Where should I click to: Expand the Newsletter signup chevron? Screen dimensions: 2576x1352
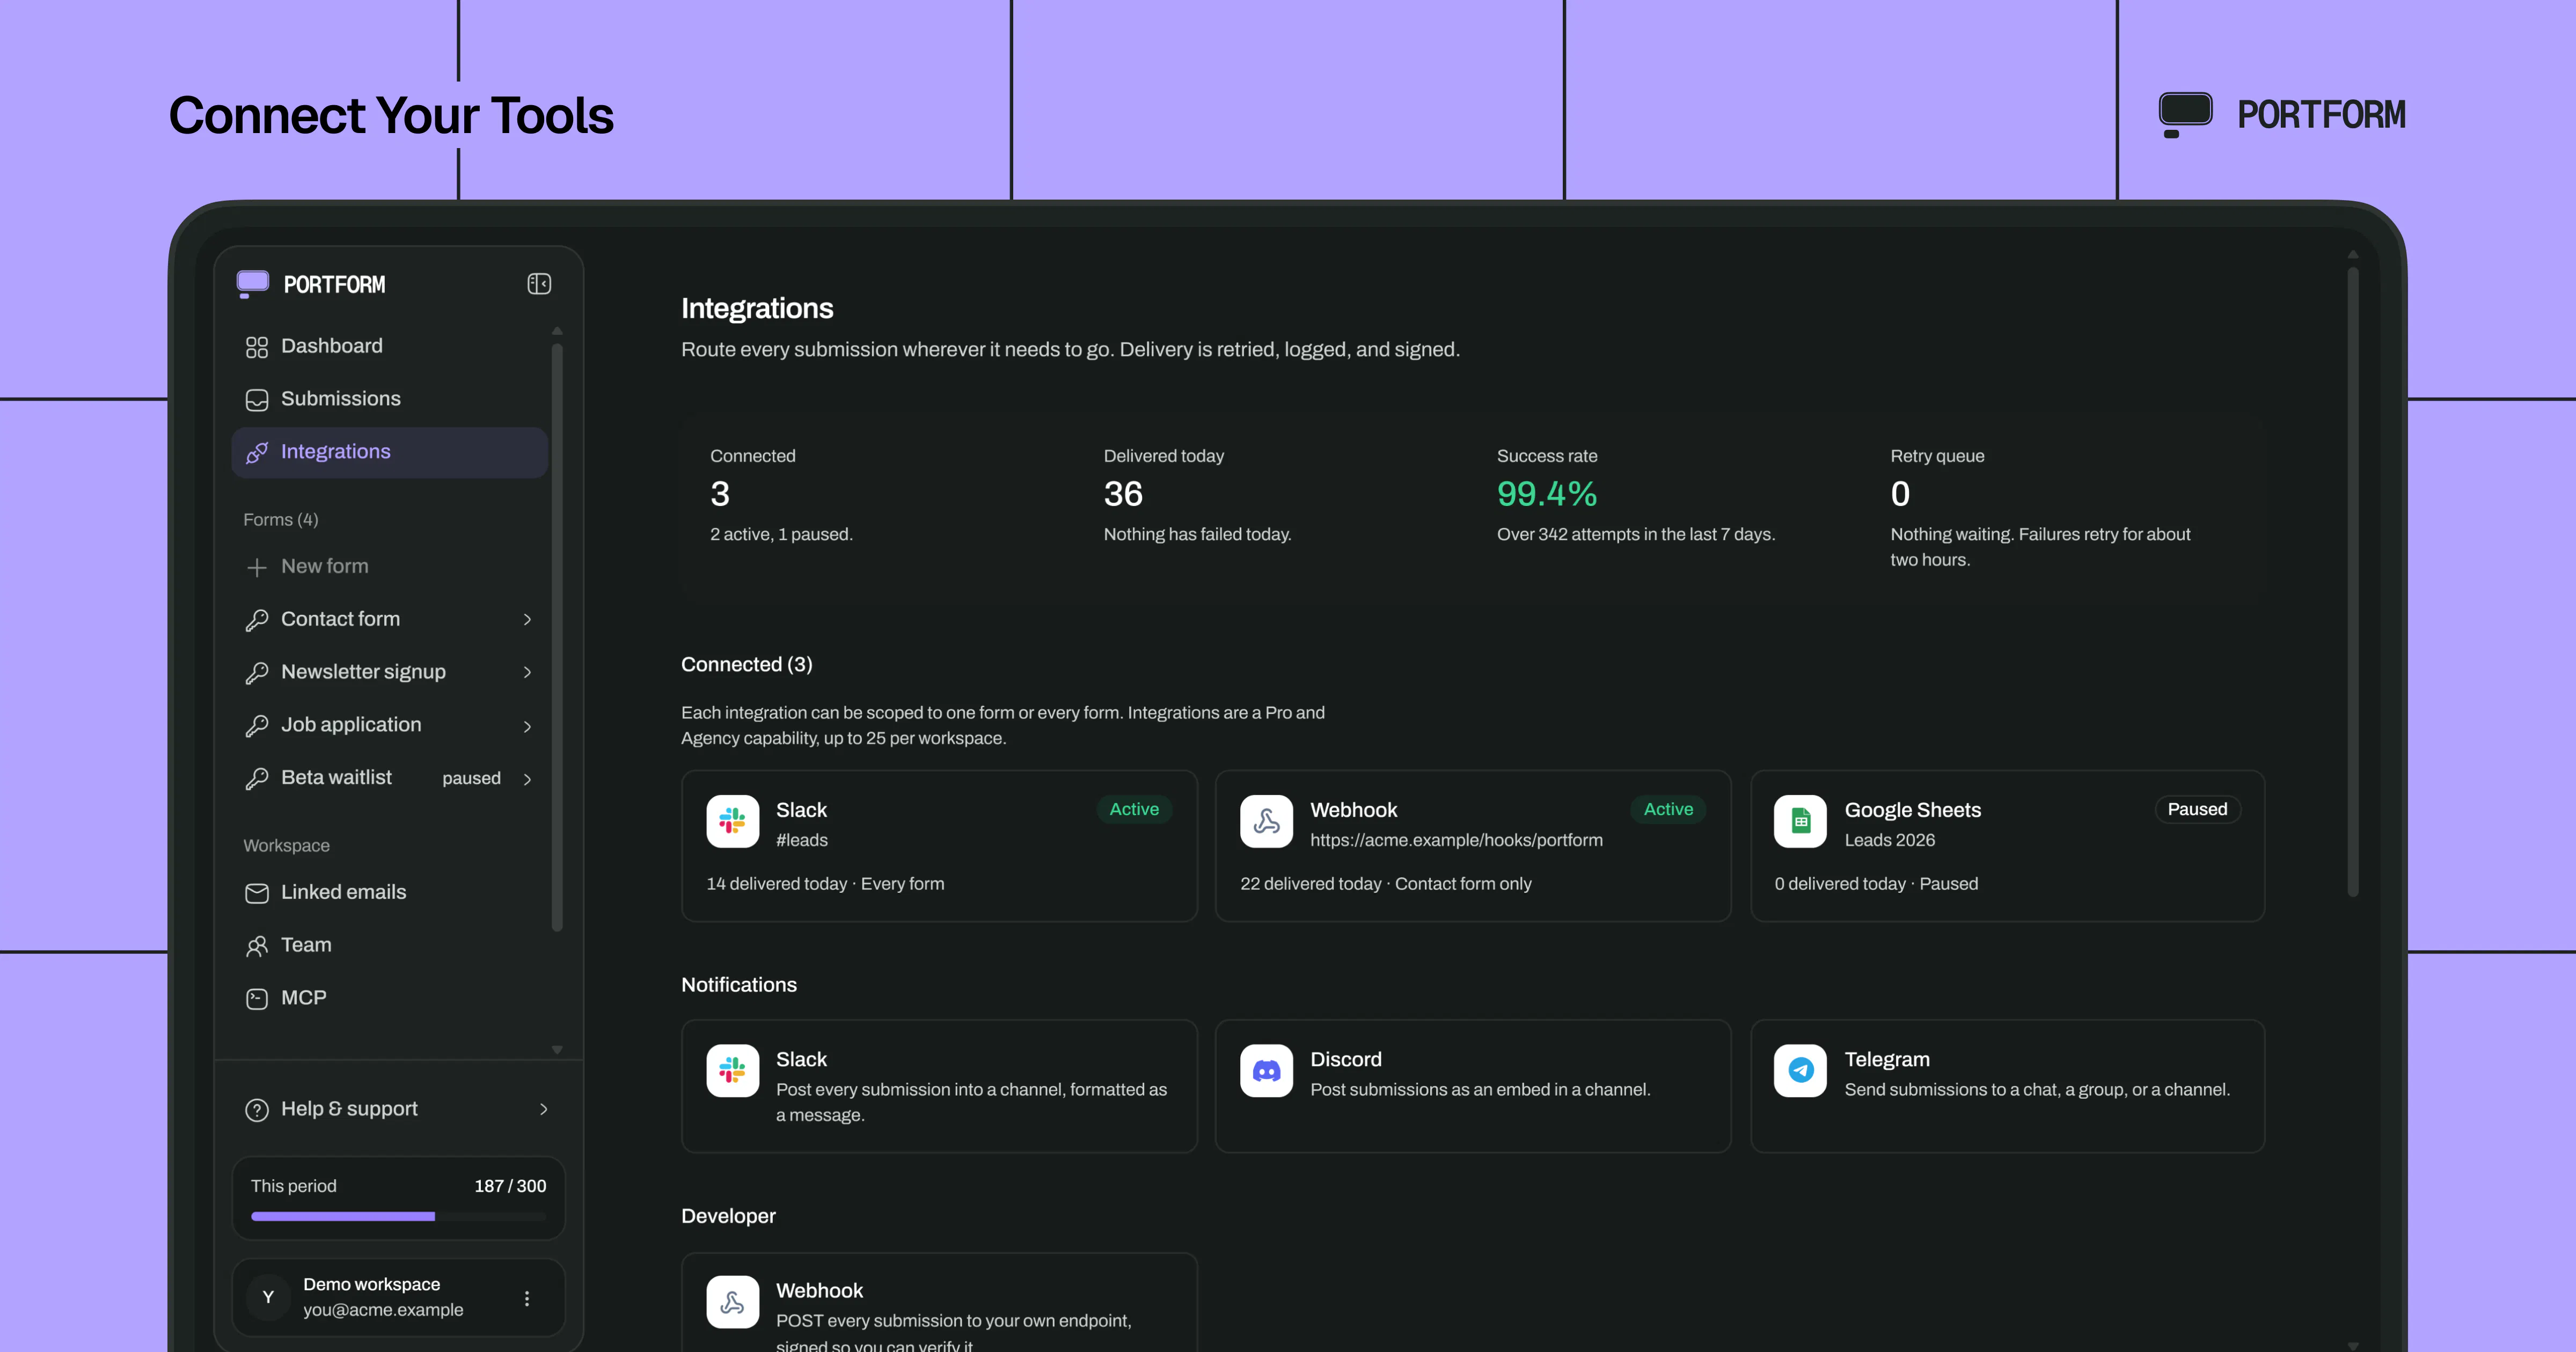coord(527,673)
